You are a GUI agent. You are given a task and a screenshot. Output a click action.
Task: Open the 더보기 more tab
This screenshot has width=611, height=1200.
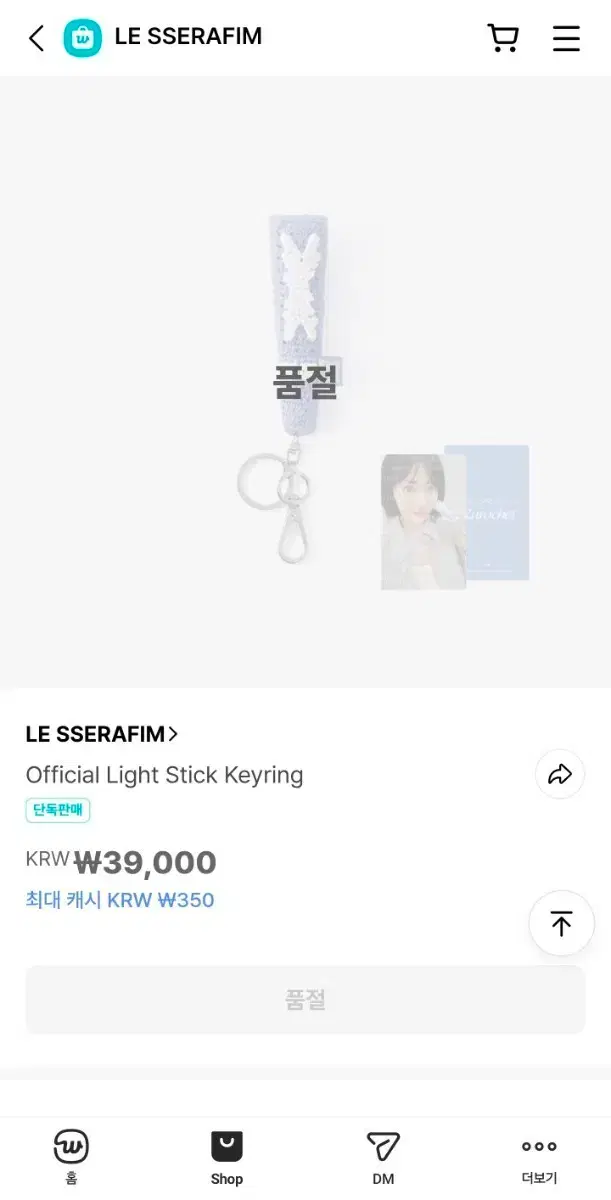point(539,1157)
